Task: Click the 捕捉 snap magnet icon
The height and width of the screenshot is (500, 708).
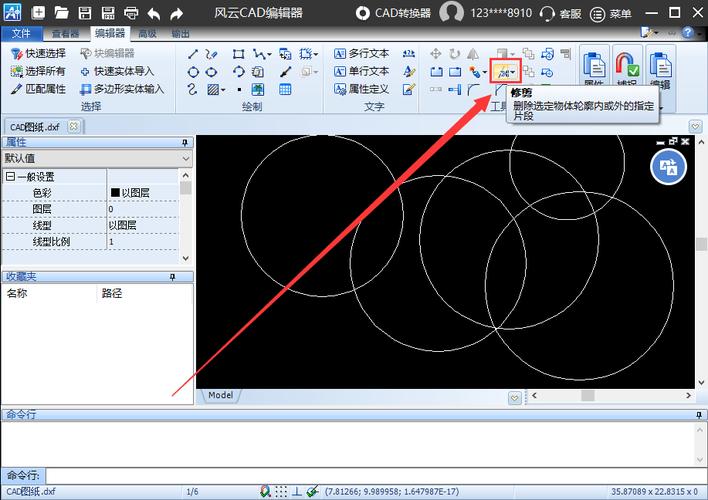Action: tap(628, 70)
